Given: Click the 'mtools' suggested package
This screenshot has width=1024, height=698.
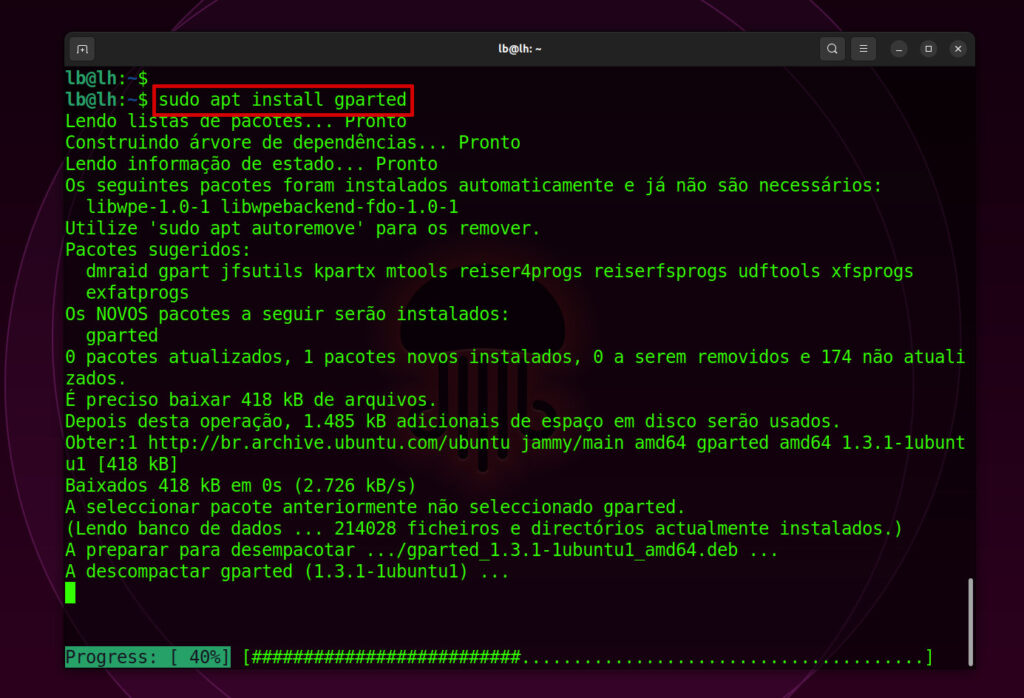Looking at the screenshot, I should [417, 272].
